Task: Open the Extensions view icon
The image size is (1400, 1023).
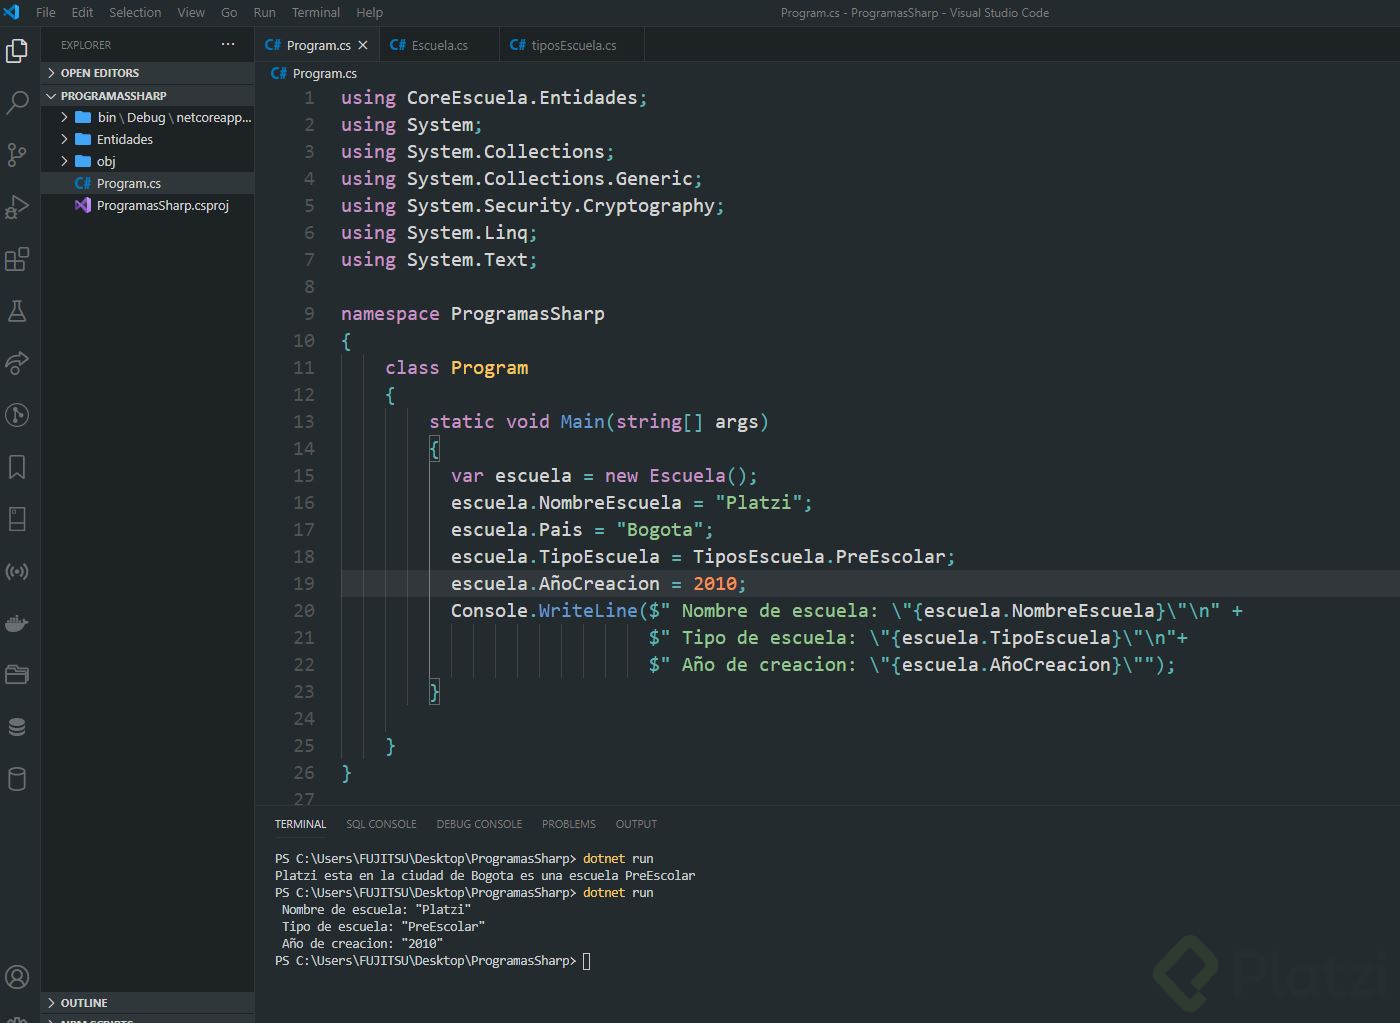Action: click(17, 259)
